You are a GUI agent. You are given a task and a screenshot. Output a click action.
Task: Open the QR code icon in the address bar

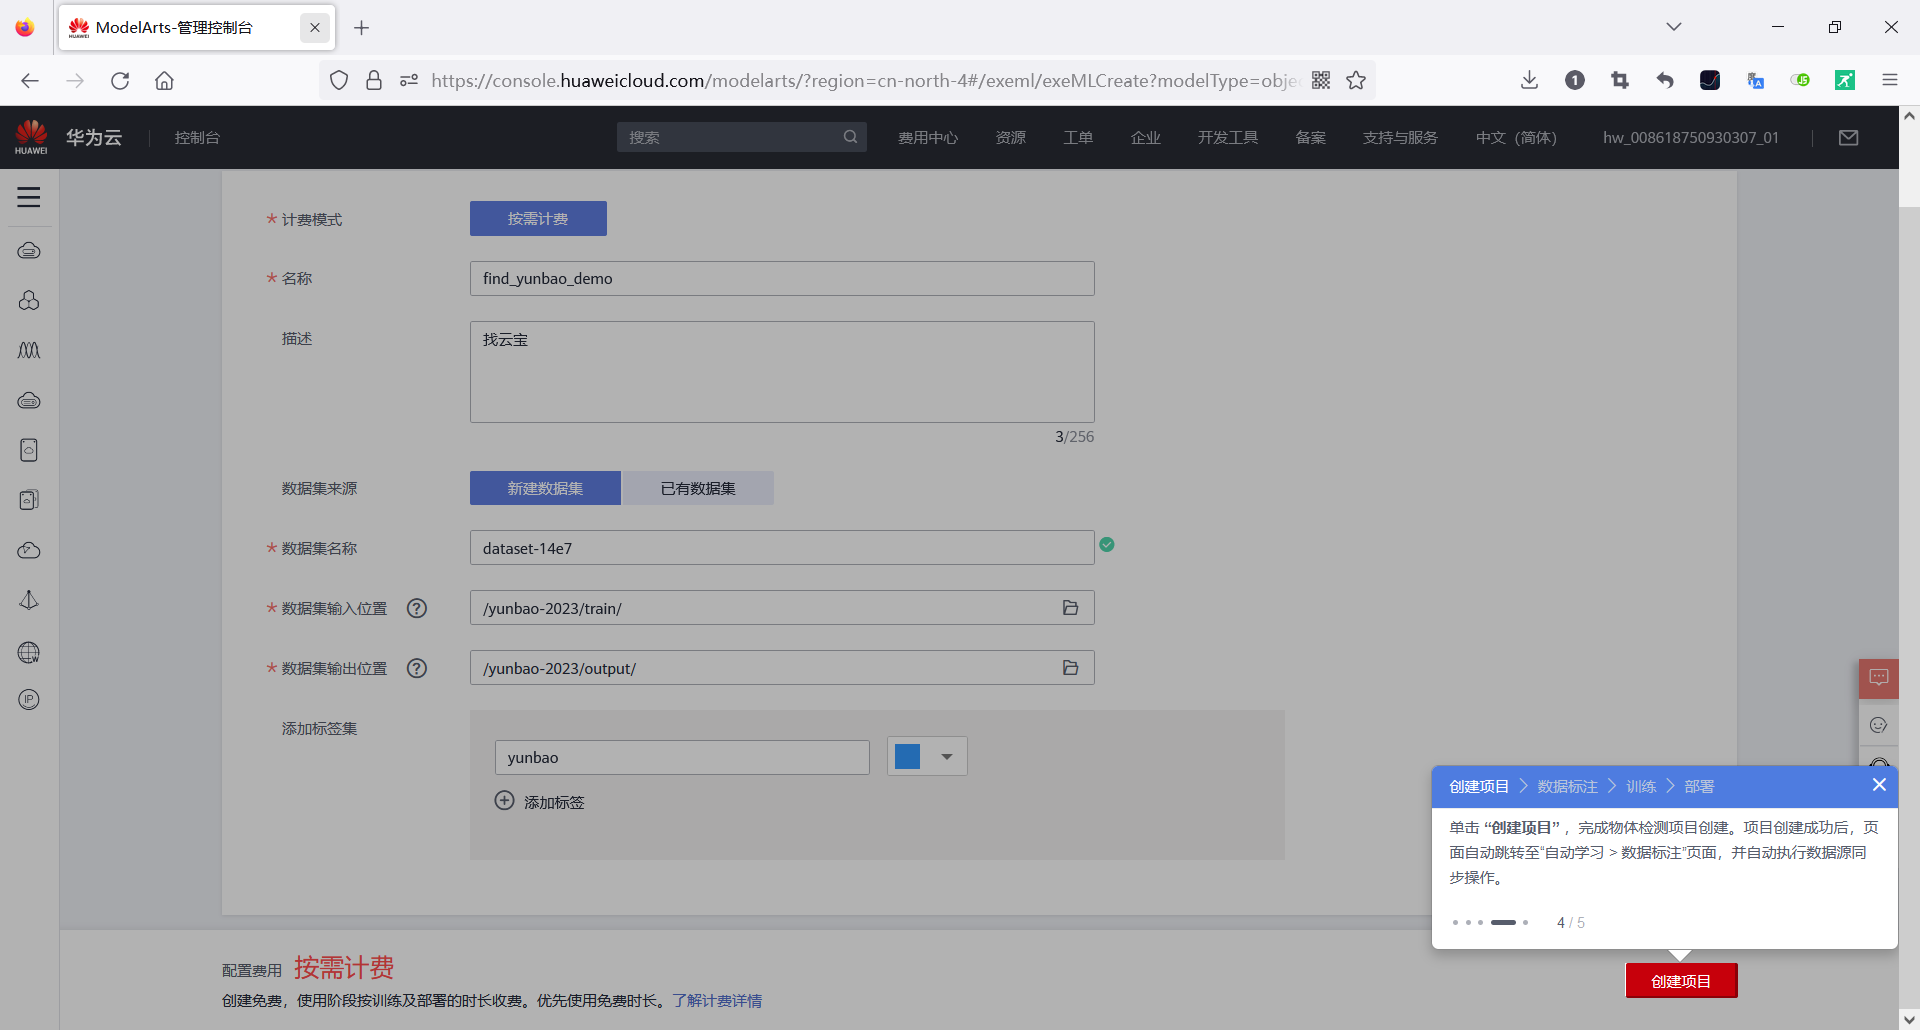(x=1321, y=80)
